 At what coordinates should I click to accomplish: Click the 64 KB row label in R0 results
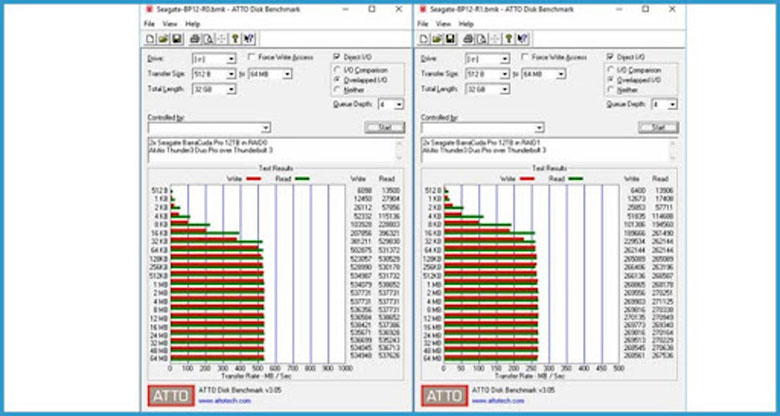(159, 249)
